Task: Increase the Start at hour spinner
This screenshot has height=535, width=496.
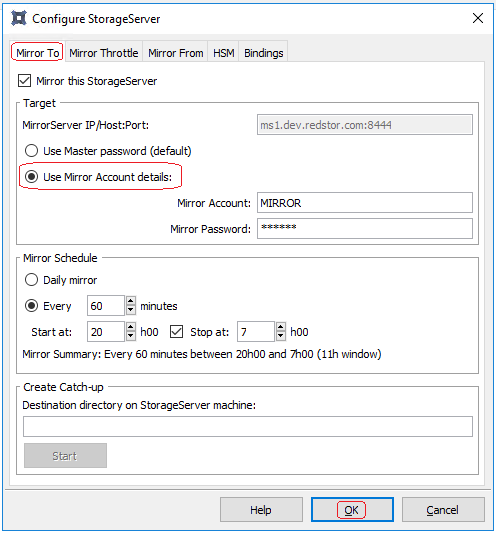Action: [131, 327]
